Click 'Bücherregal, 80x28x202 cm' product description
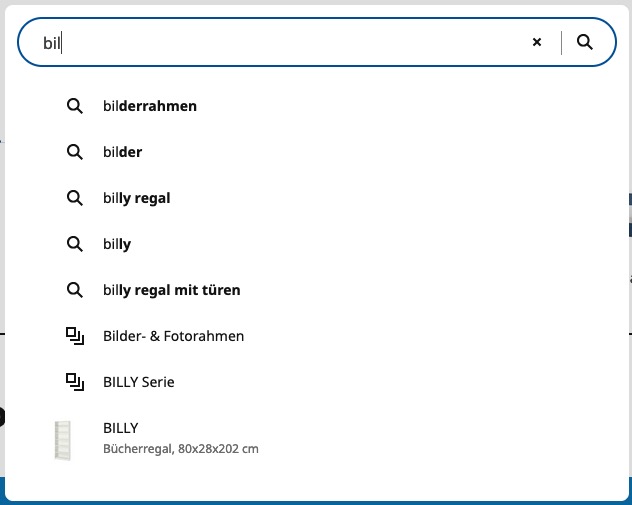This screenshot has height=505, width=632. pyautogui.click(x=181, y=449)
